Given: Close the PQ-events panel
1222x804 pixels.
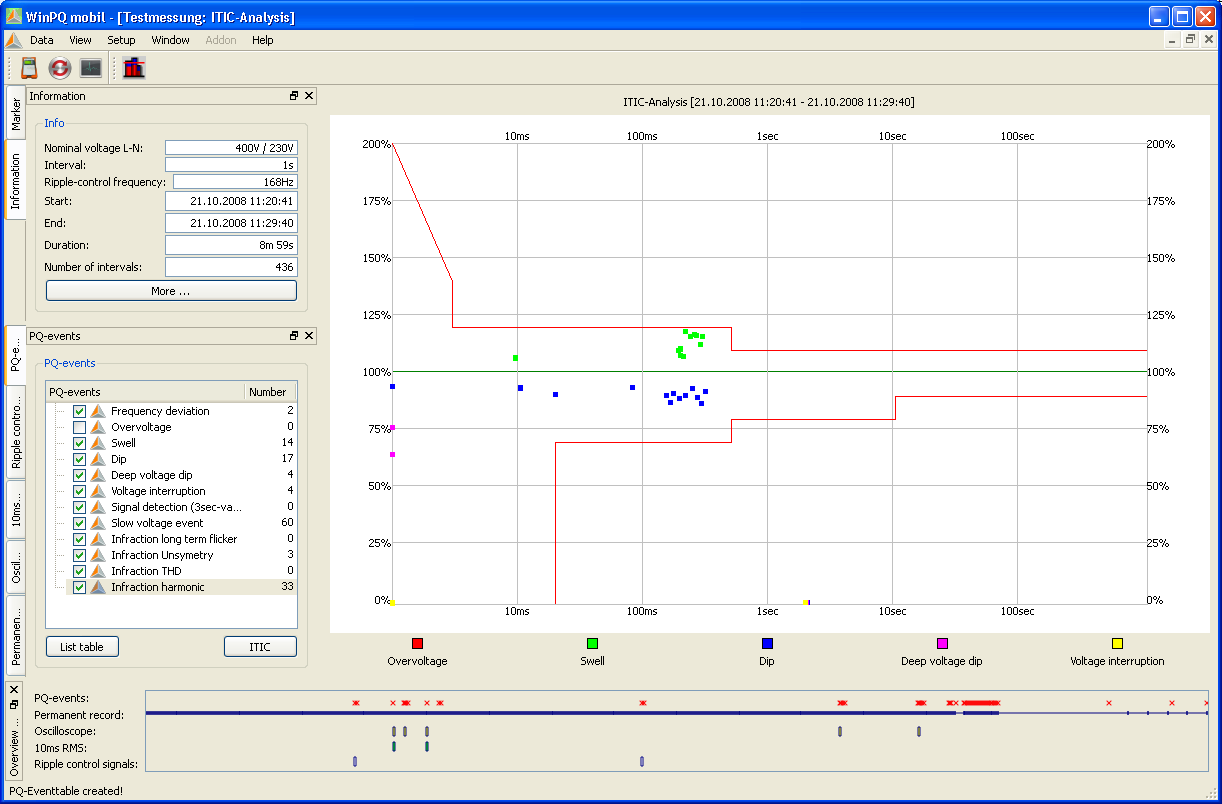Looking at the screenshot, I should (x=309, y=336).
